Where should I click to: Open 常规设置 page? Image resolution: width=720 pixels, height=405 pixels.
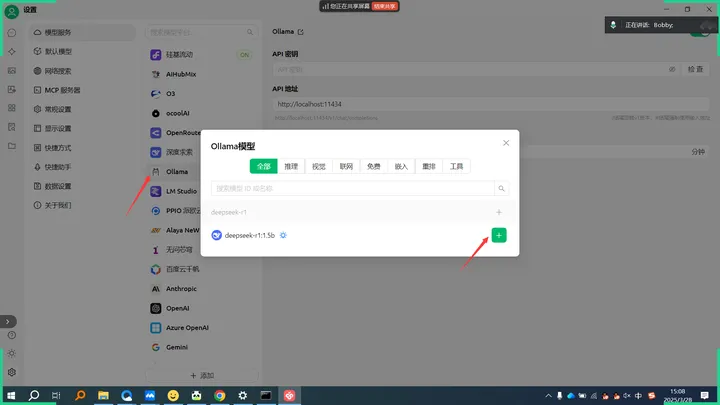pos(83,109)
